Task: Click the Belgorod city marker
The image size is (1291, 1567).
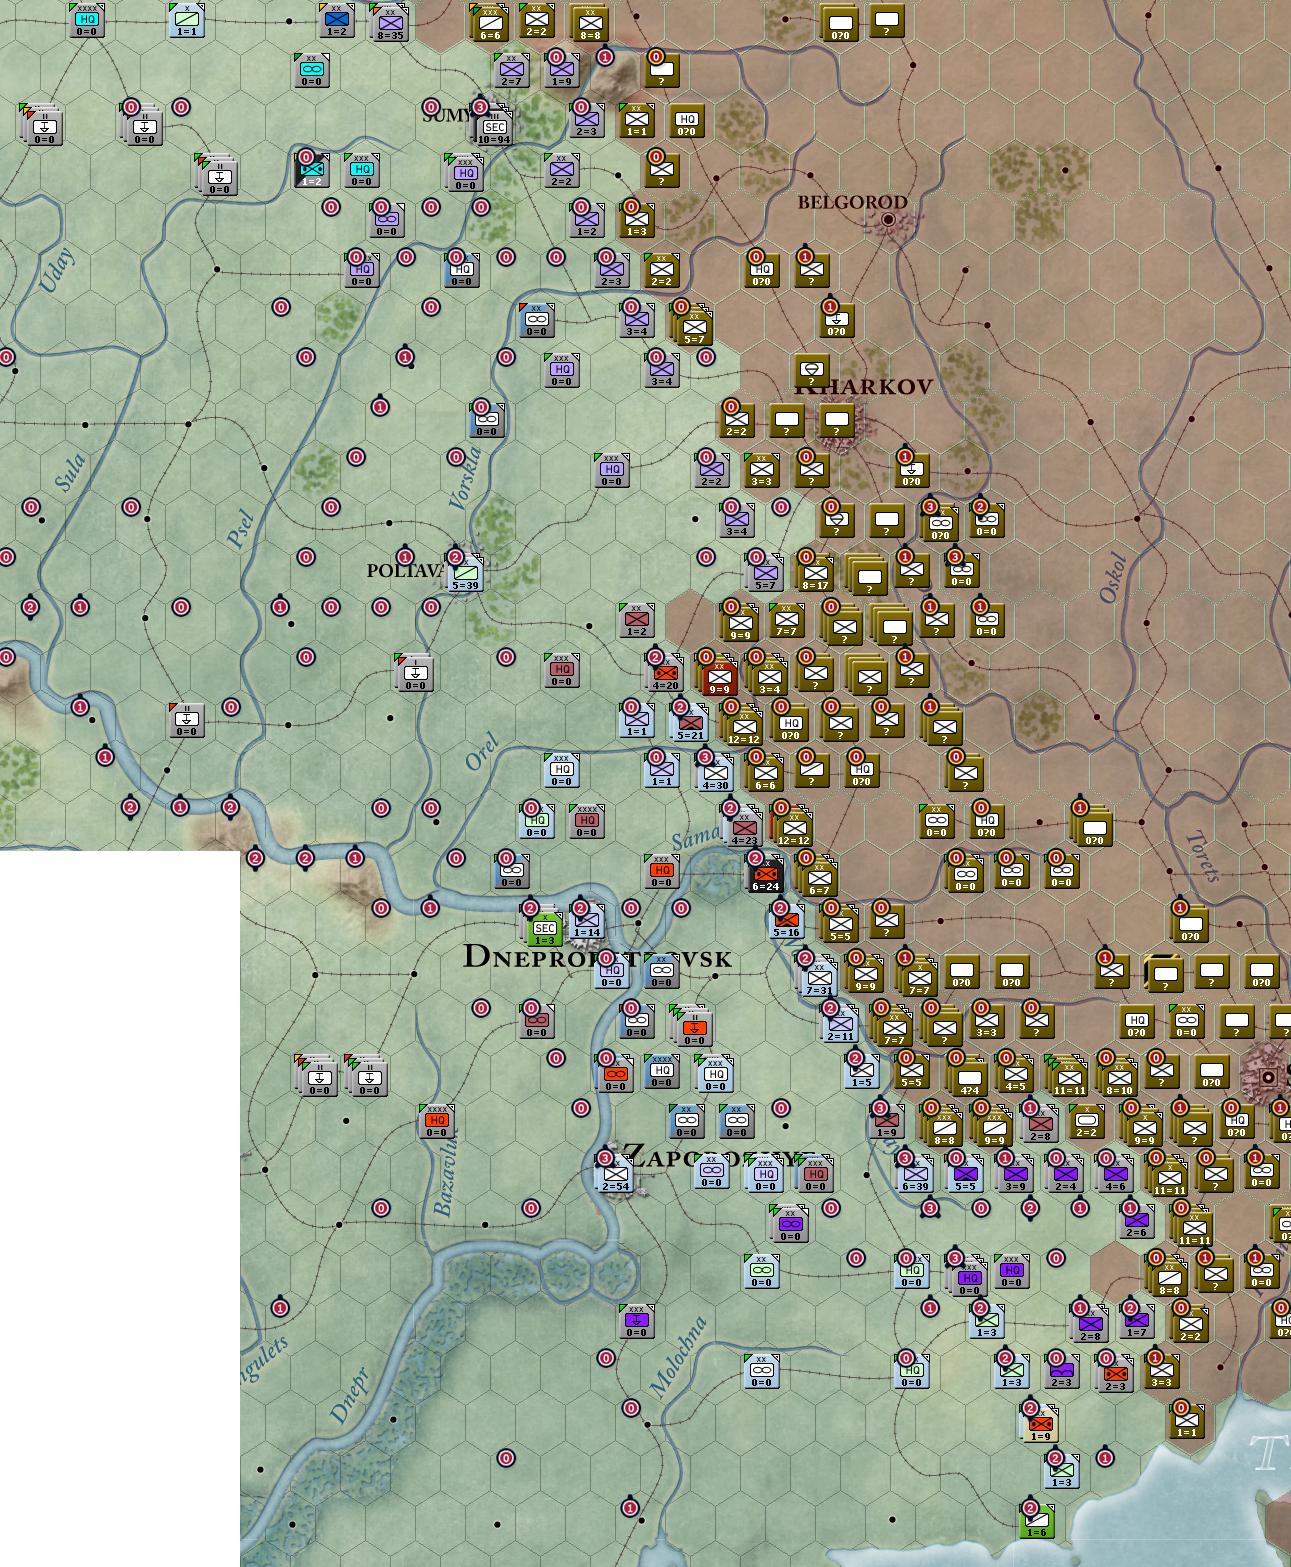Action: click(x=888, y=220)
